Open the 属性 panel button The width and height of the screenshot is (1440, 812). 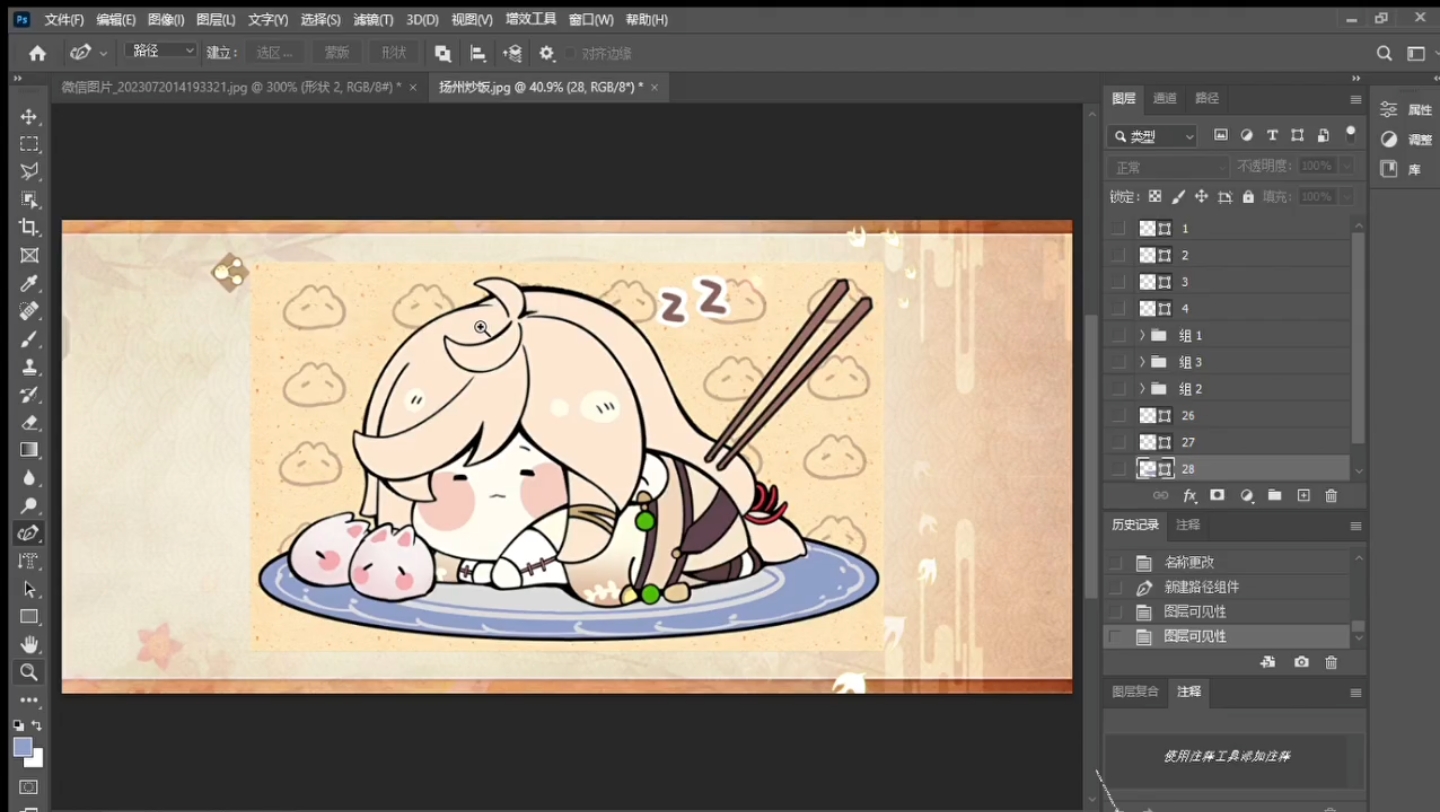[x=1406, y=110]
